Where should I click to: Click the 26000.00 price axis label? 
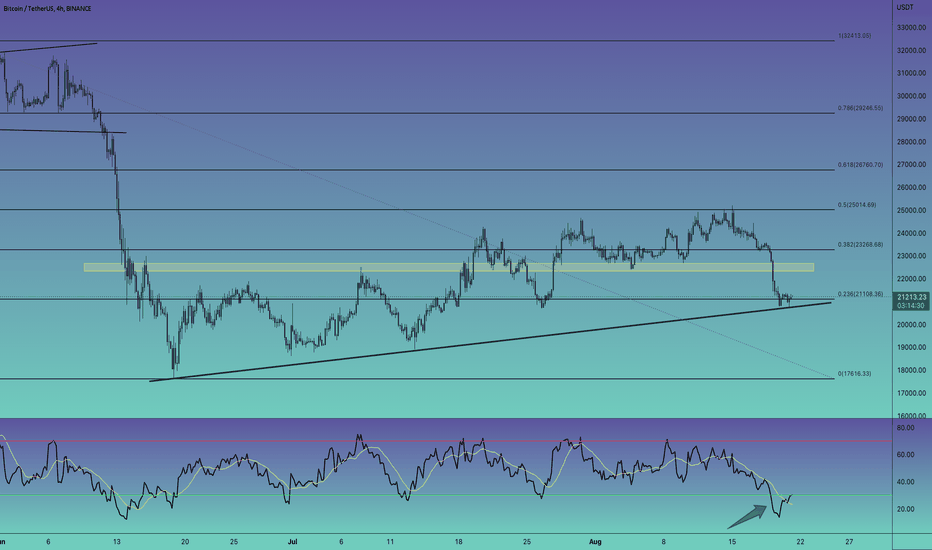tap(911, 187)
